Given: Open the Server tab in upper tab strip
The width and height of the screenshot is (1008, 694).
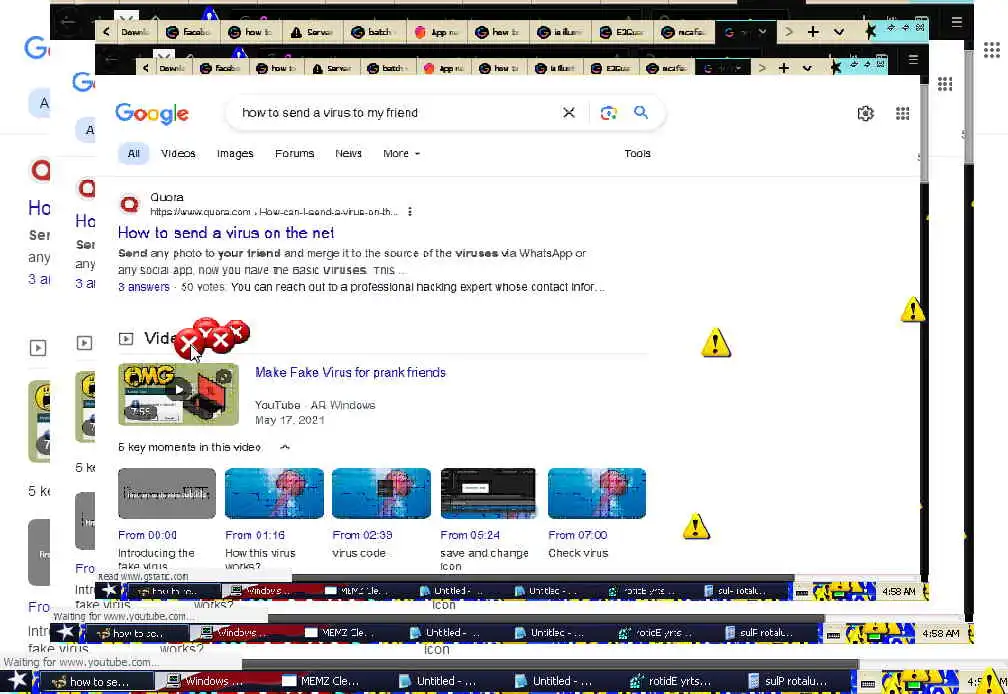Looking at the screenshot, I should point(313,32).
